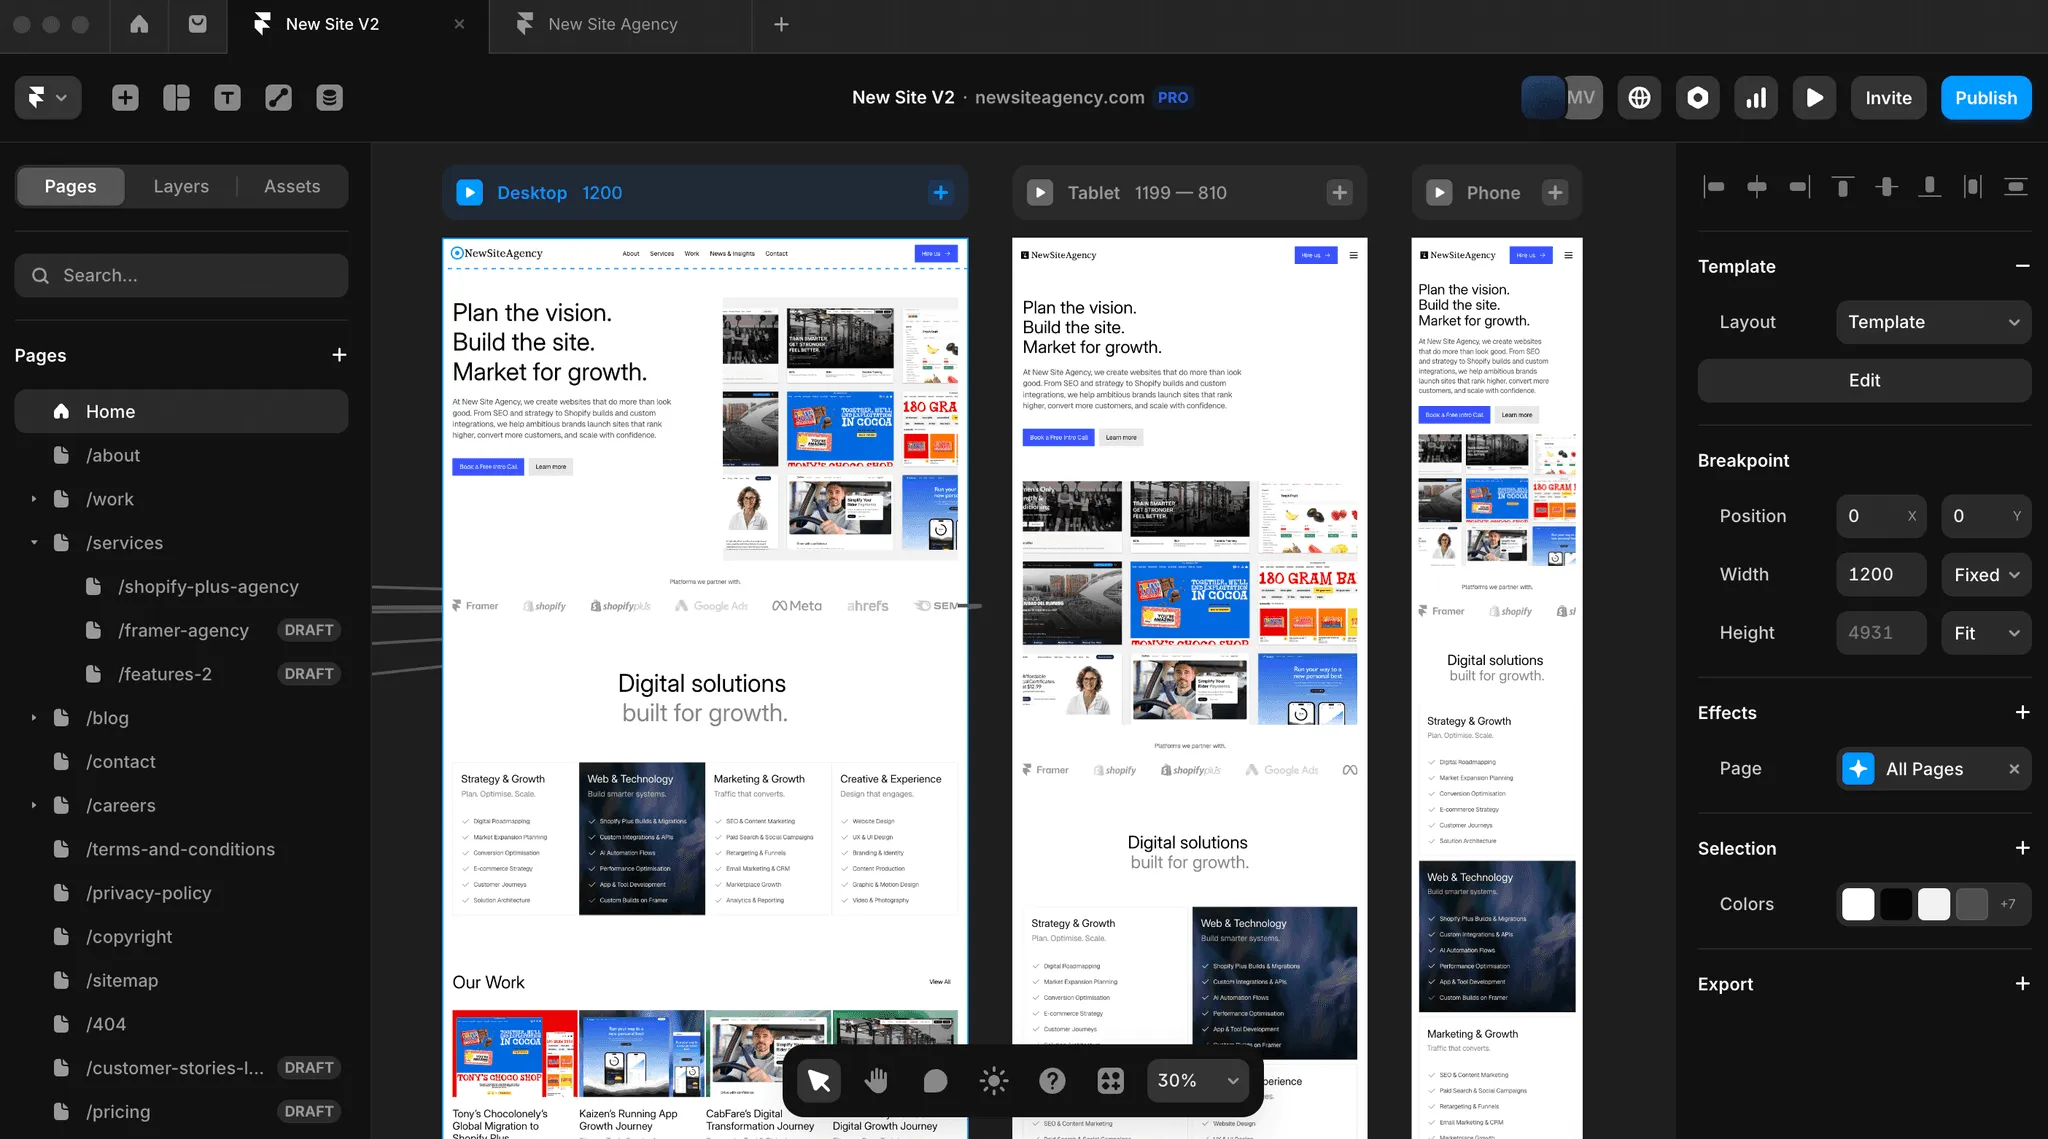Add breakpoint after Desktop plus icon

click(x=941, y=192)
